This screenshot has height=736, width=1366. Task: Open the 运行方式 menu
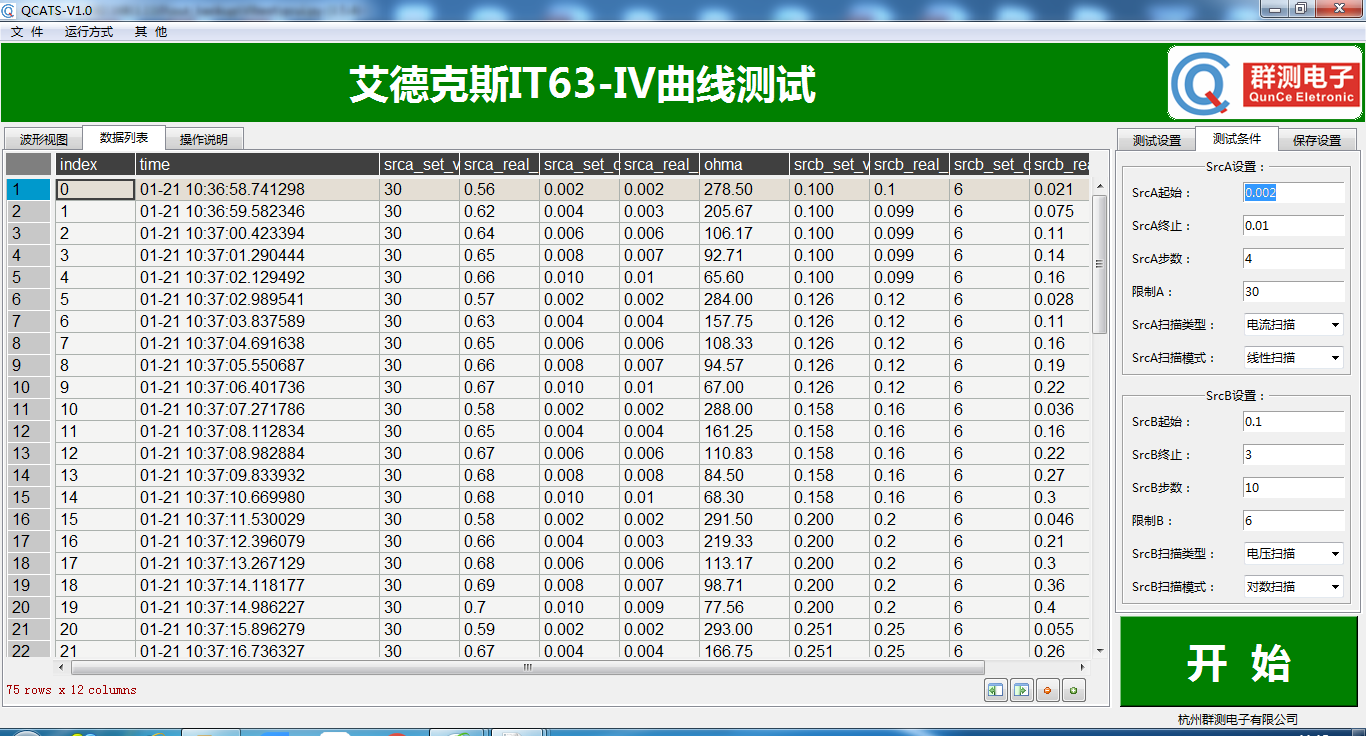pos(89,32)
